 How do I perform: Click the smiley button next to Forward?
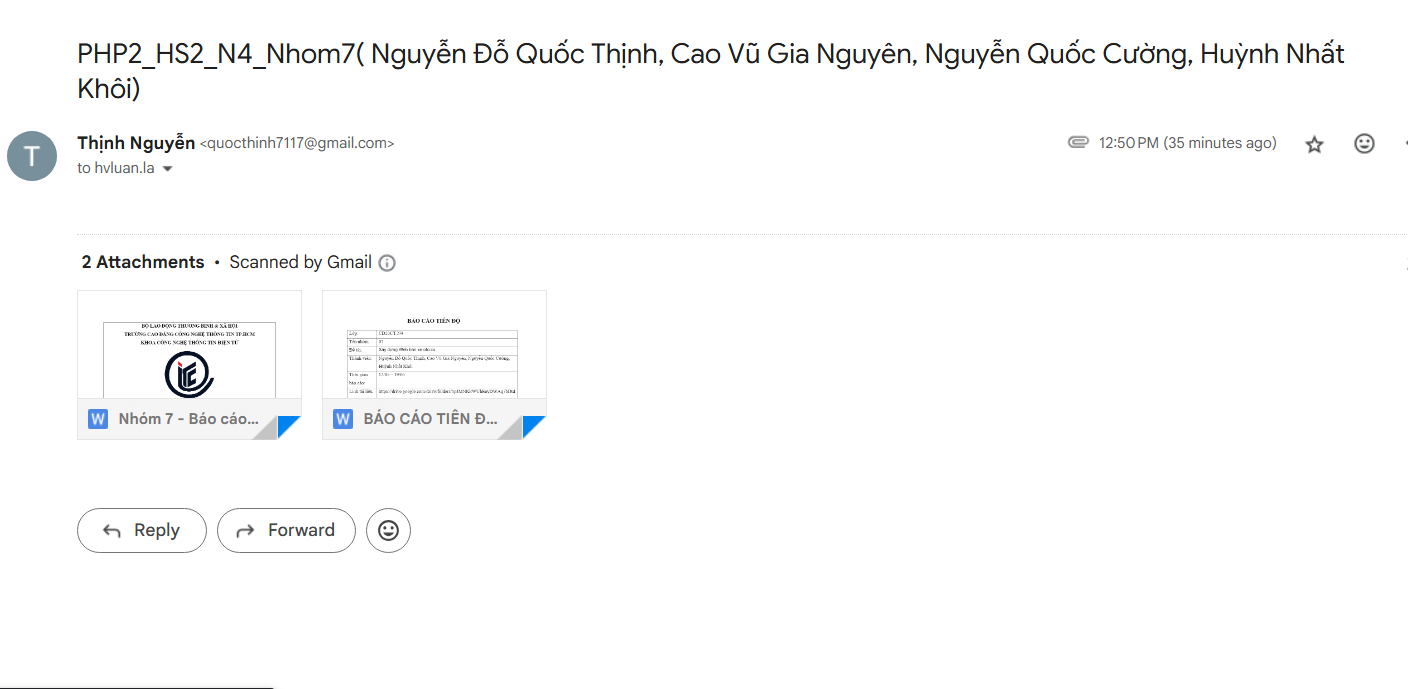click(388, 530)
